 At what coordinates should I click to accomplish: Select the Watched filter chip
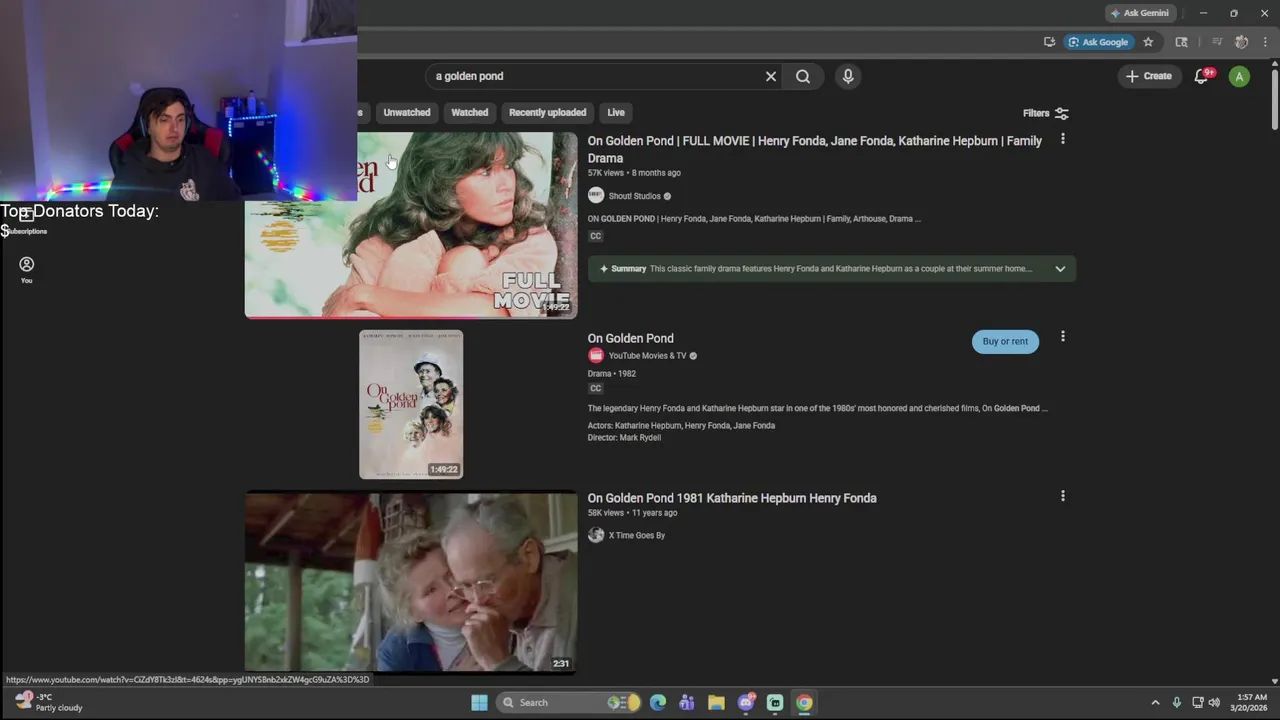click(x=470, y=112)
